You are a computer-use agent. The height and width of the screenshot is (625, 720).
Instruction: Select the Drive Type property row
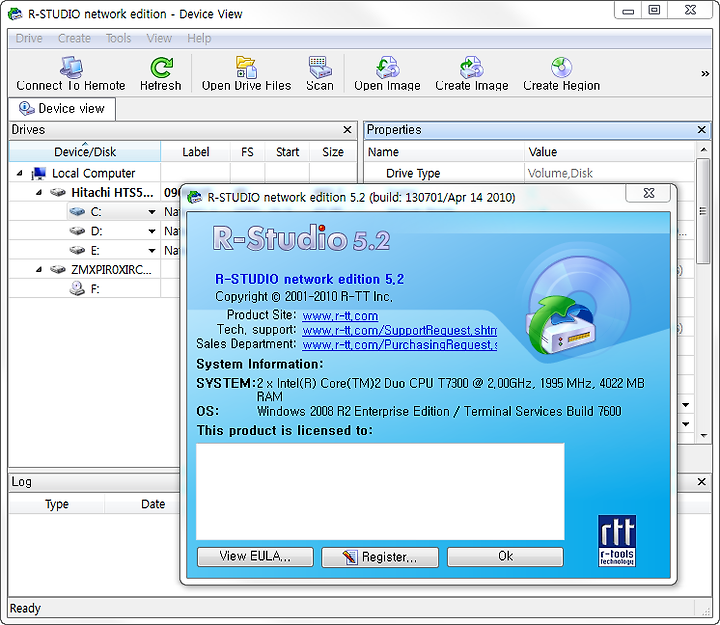pos(529,173)
